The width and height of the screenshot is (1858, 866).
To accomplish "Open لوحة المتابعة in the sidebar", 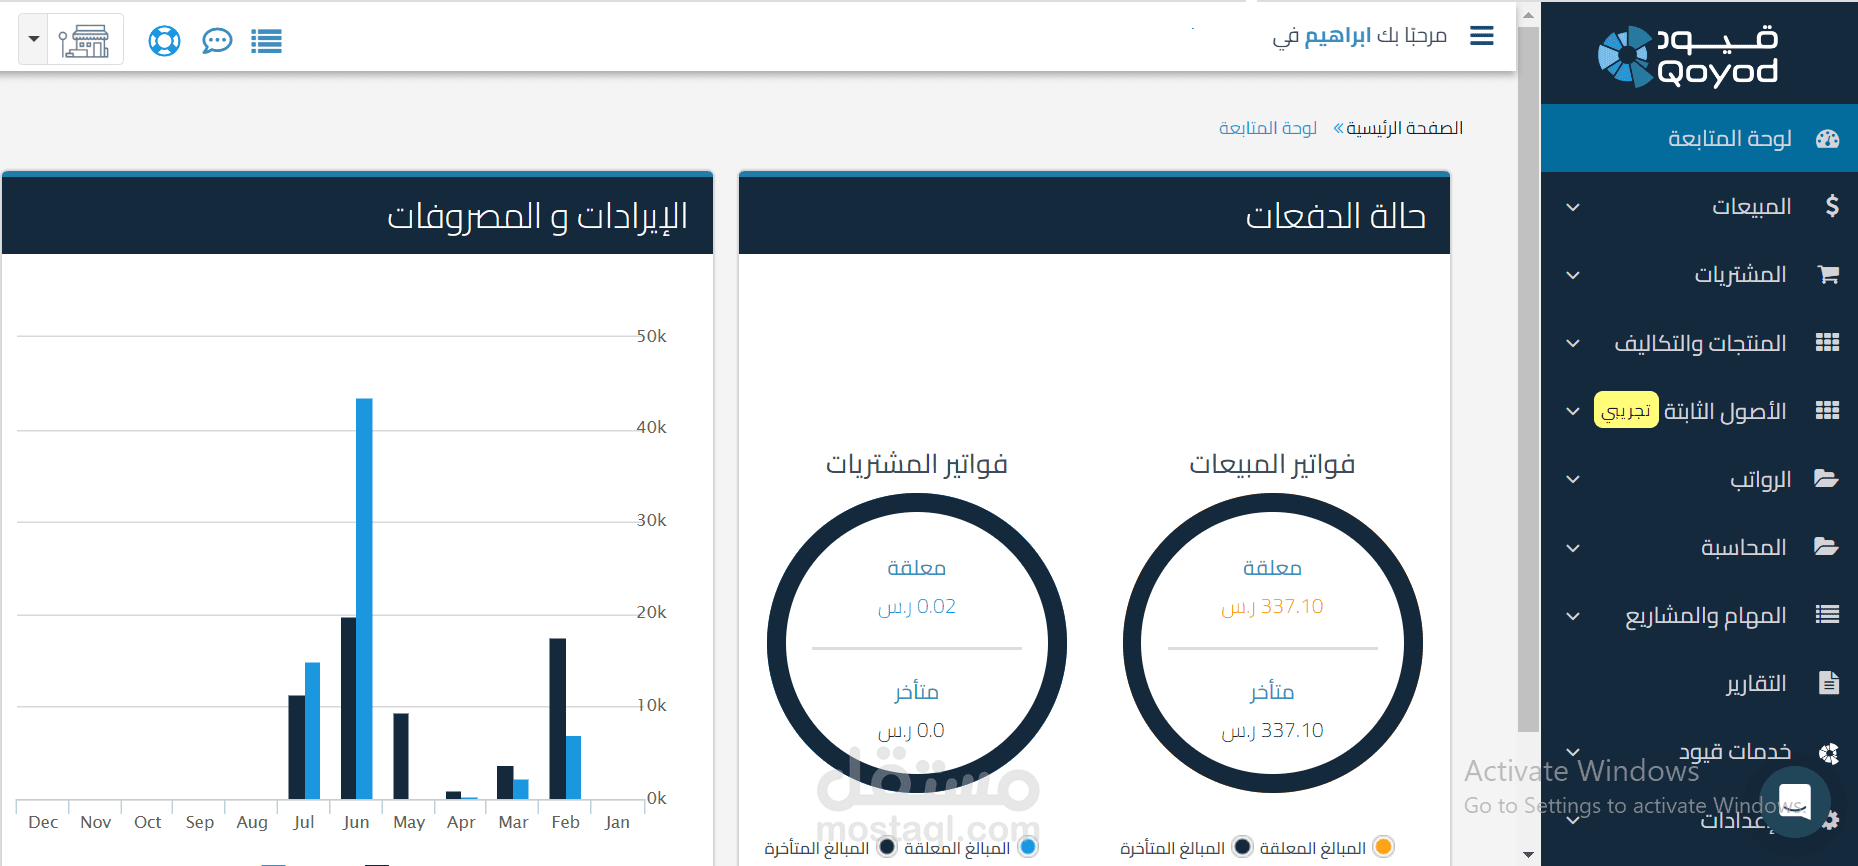I will coord(1699,138).
